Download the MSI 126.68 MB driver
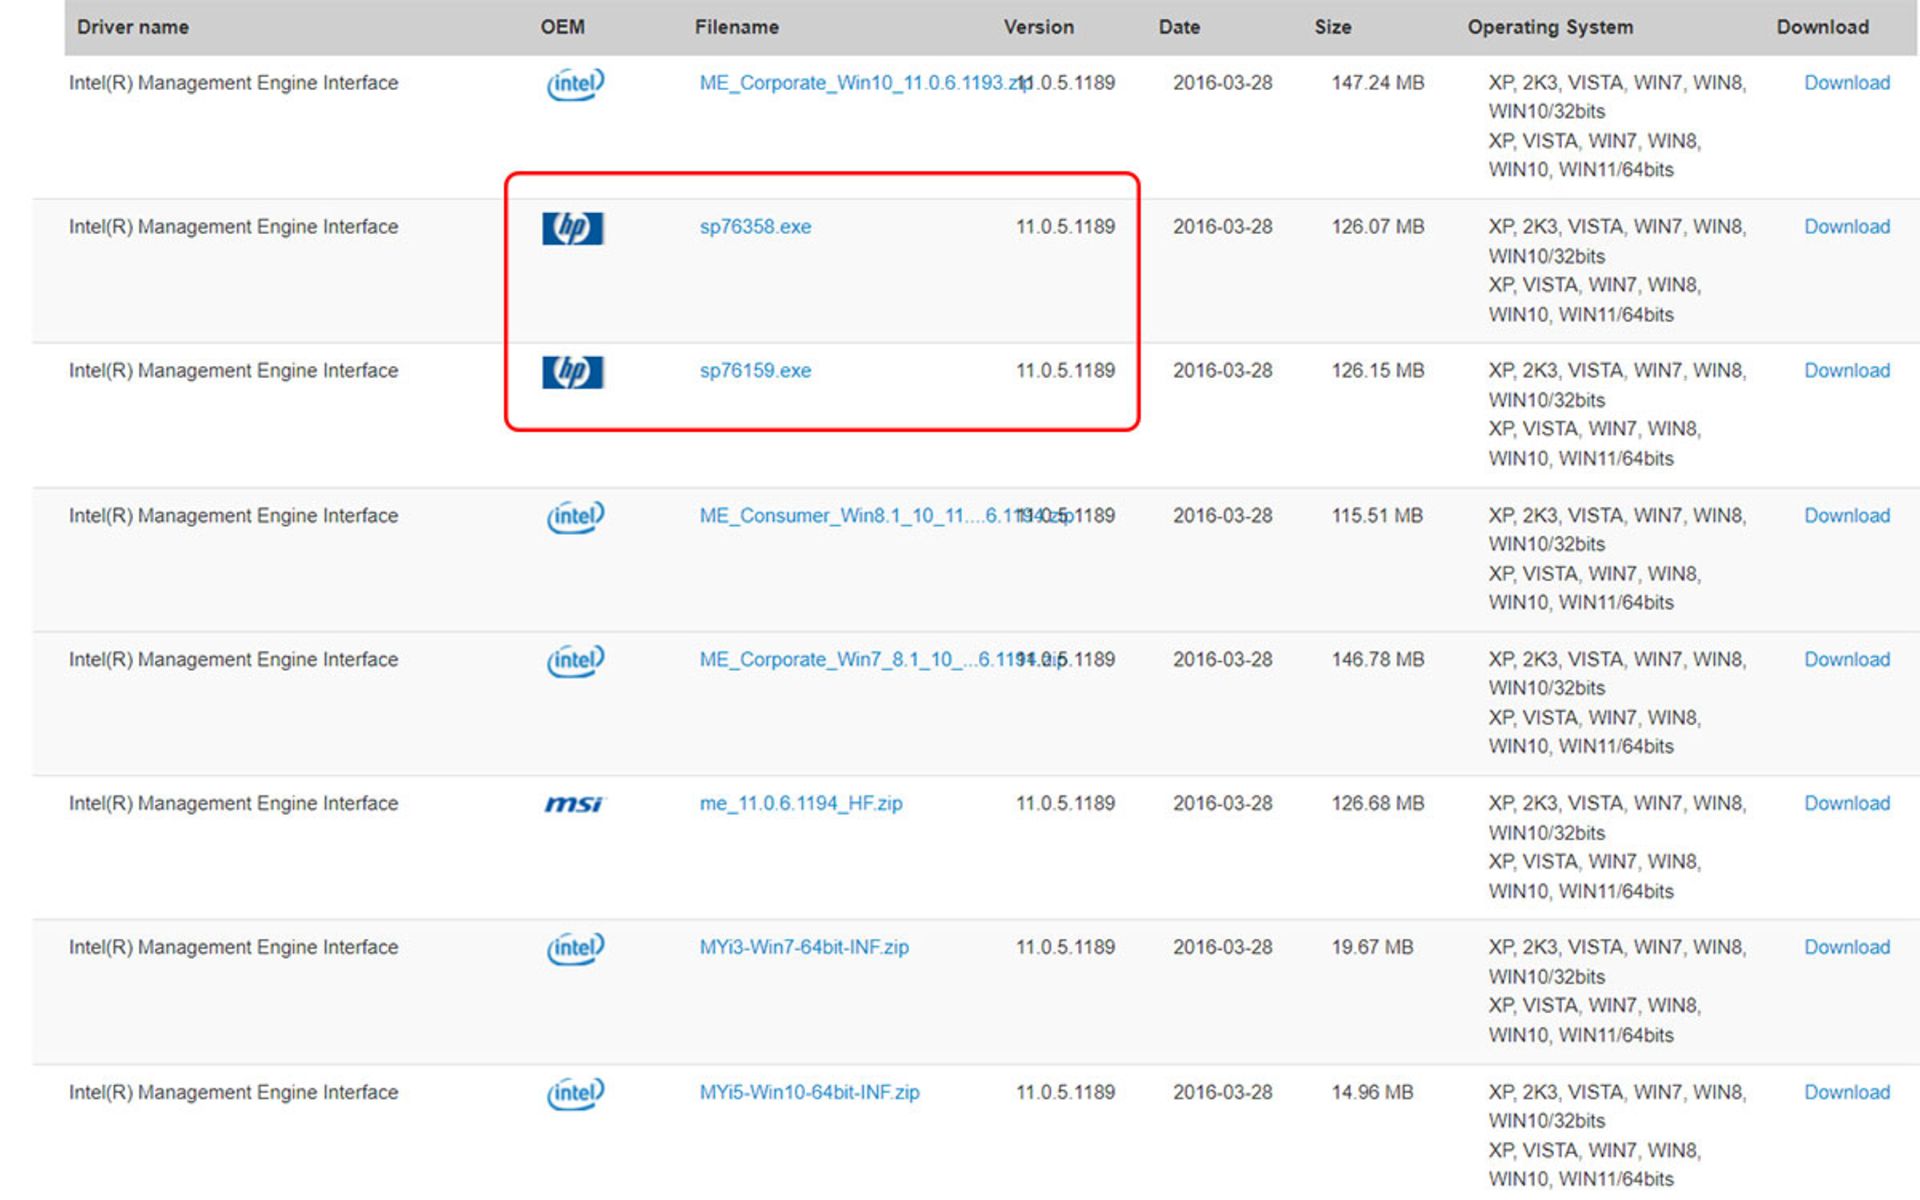 [x=1846, y=804]
